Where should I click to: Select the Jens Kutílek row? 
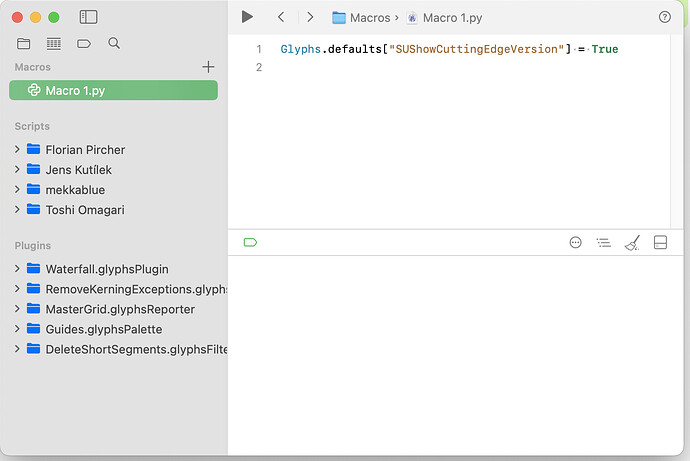point(114,170)
